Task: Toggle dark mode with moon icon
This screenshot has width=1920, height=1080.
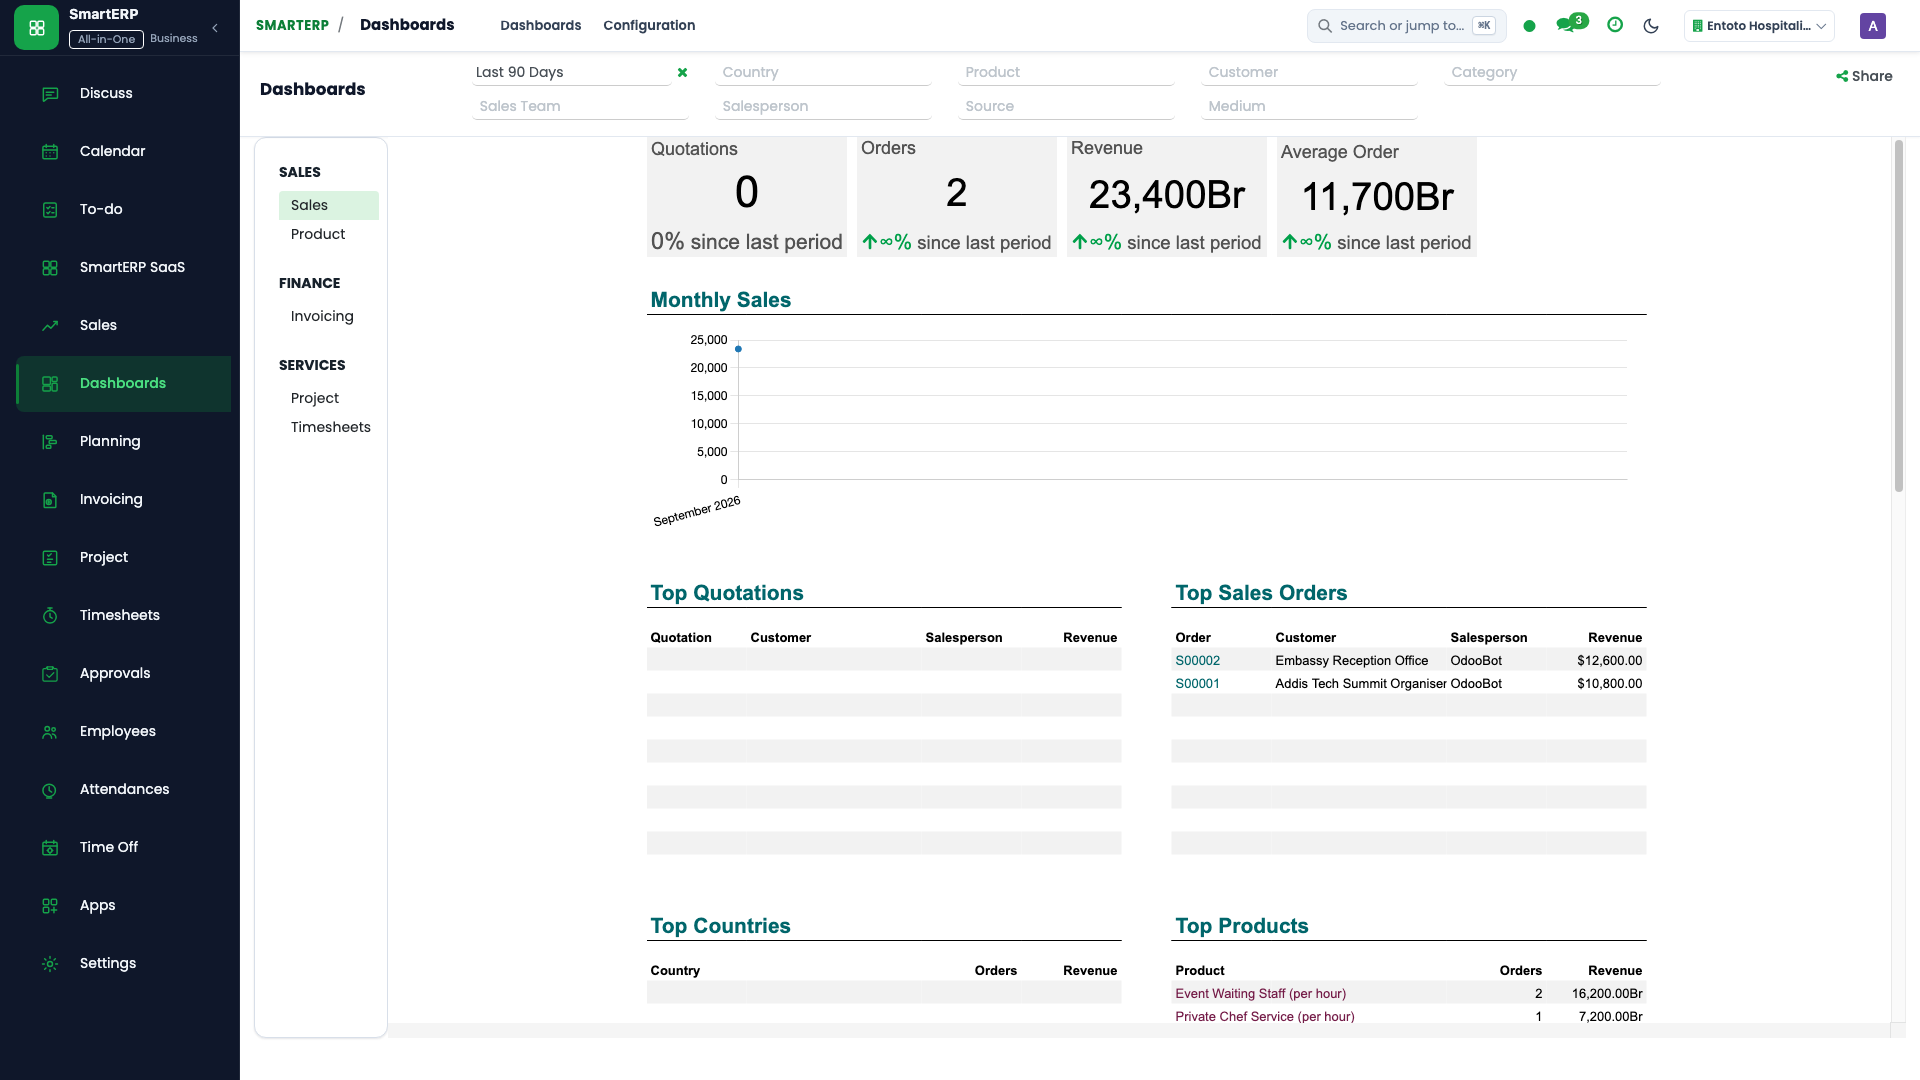Action: tap(1651, 26)
